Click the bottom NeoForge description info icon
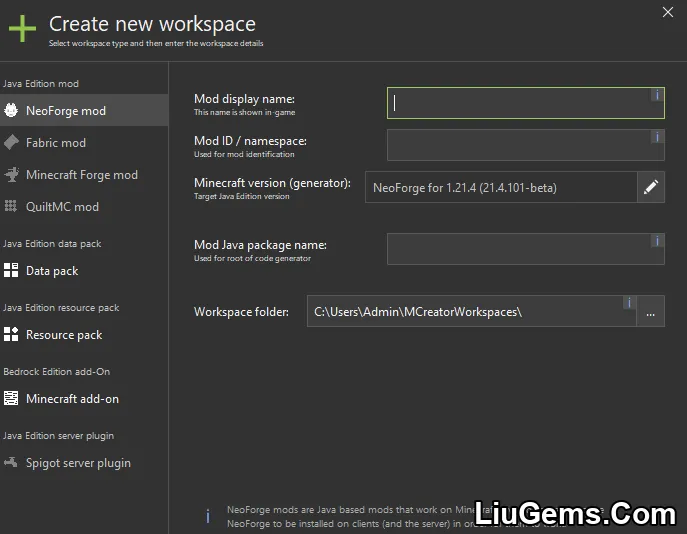The width and height of the screenshot is (687, 534). pos(208,516)
